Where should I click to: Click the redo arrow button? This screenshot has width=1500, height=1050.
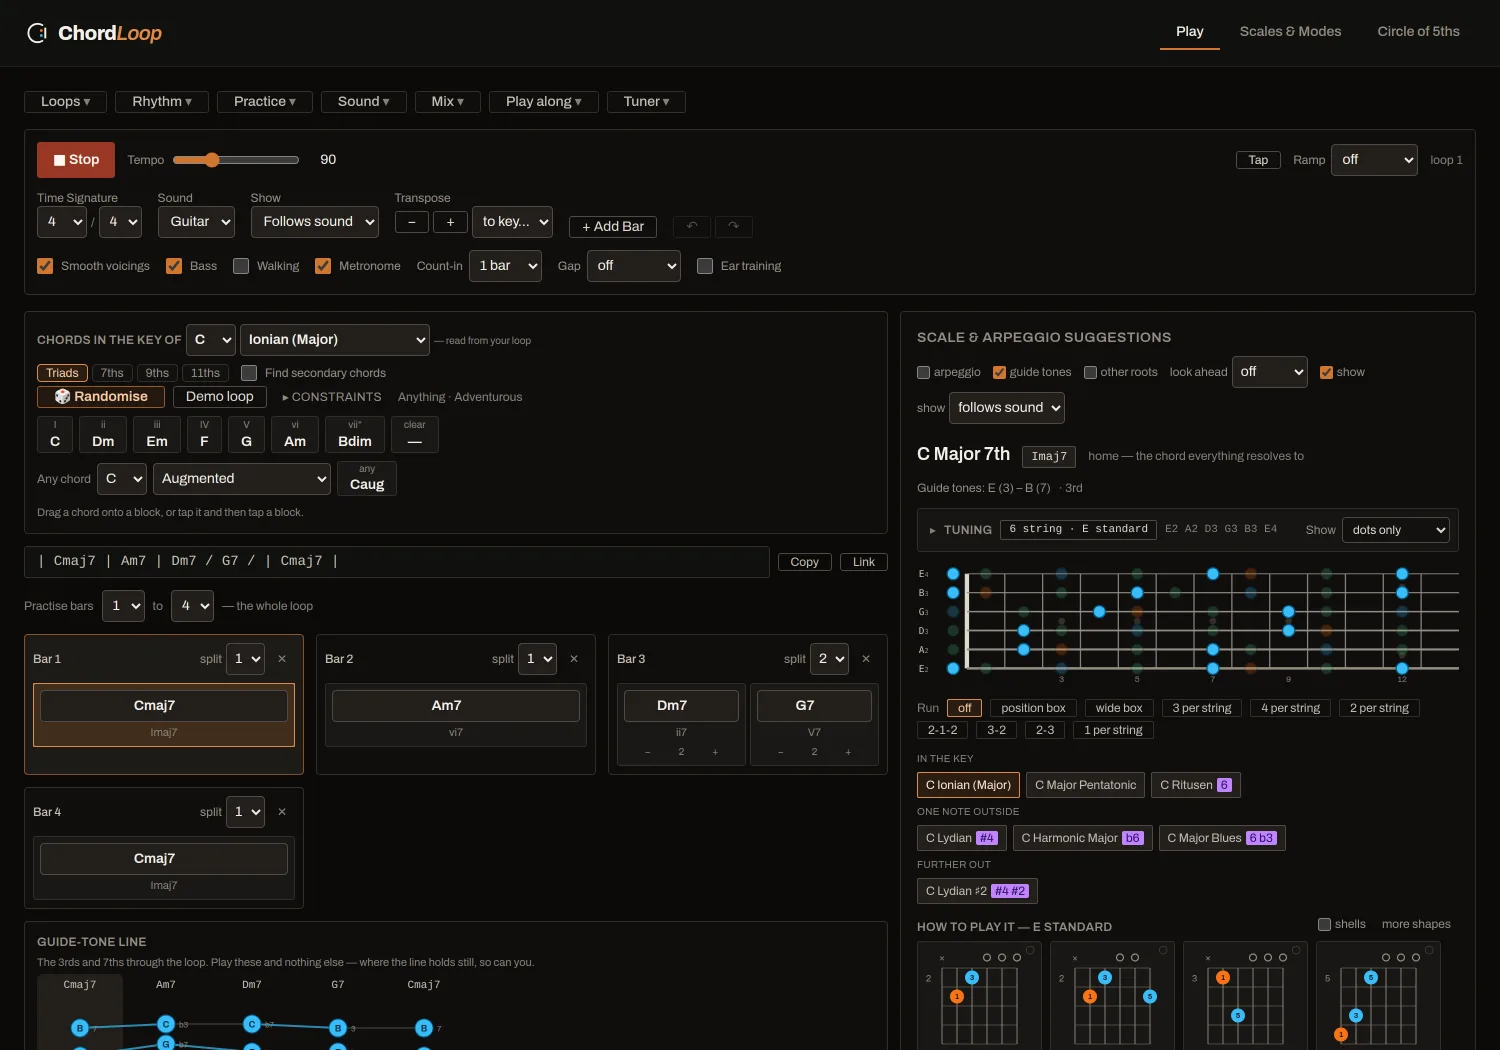[733, 226]
